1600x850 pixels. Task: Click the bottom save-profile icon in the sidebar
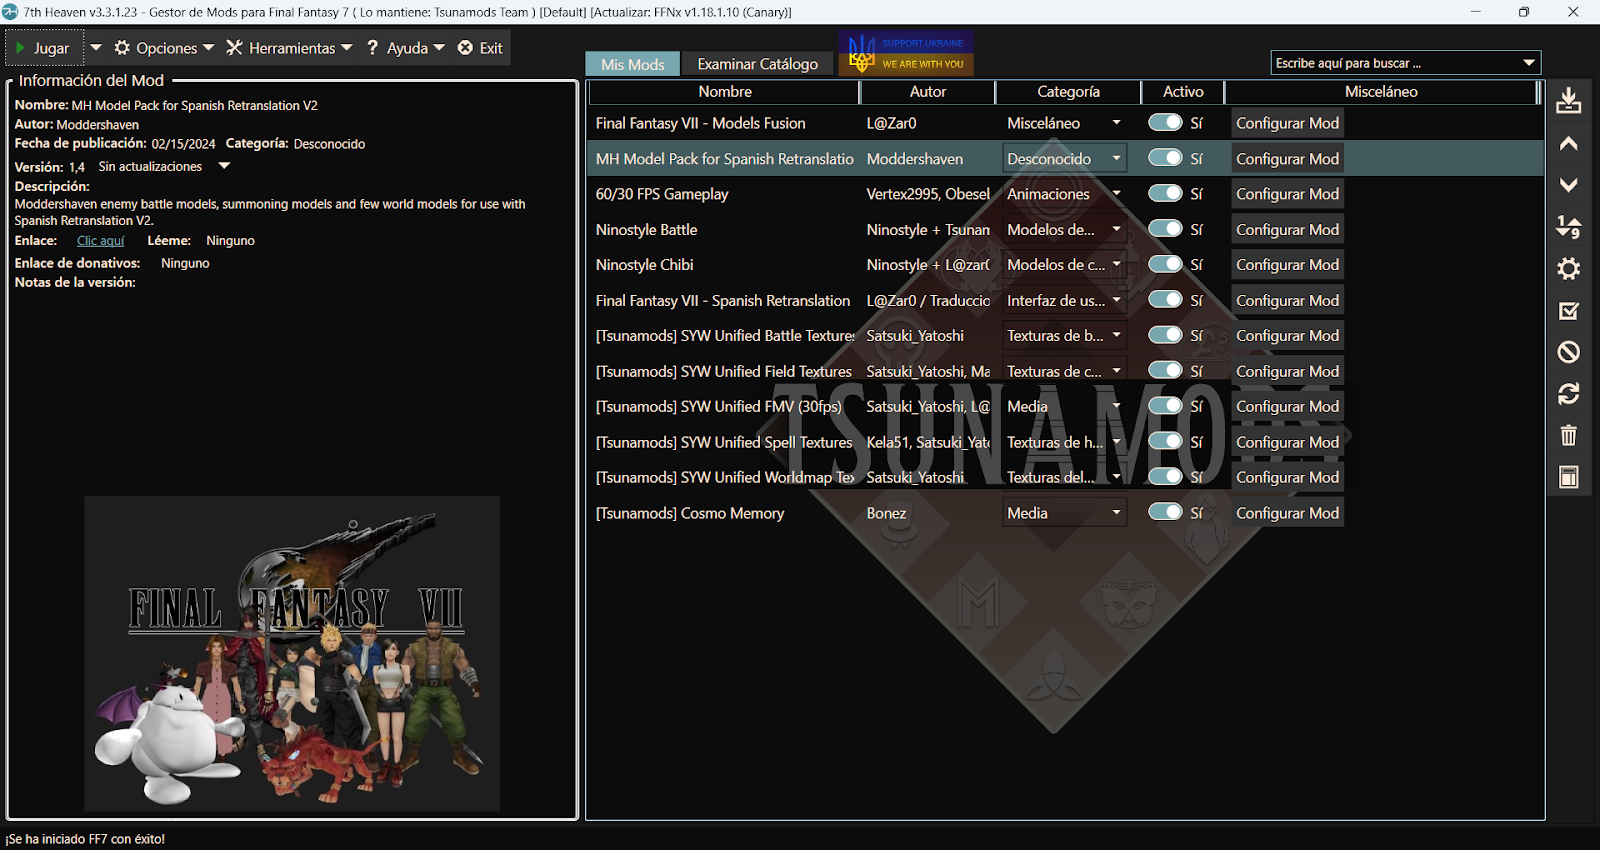(1568, 477)
